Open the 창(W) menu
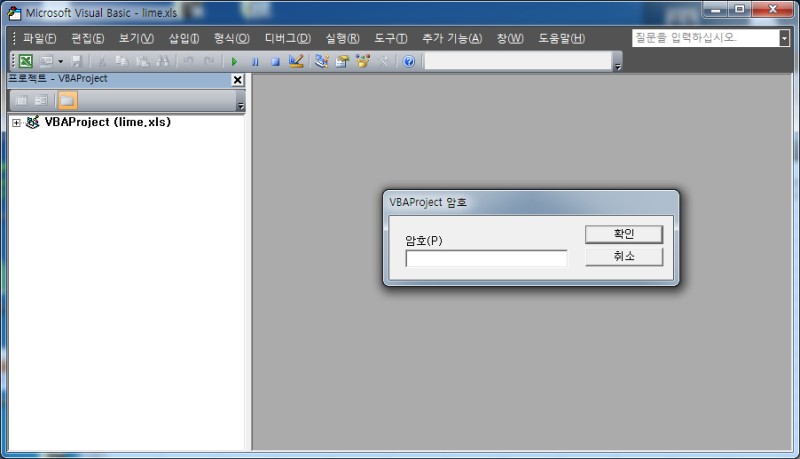Screen dimensions: 800x459 tap(510, 38)
